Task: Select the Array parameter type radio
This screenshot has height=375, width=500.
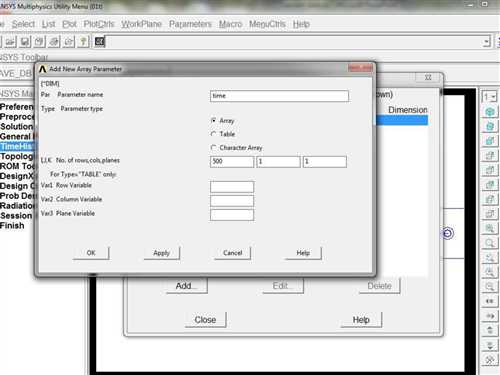Action: tap(214, 120)
